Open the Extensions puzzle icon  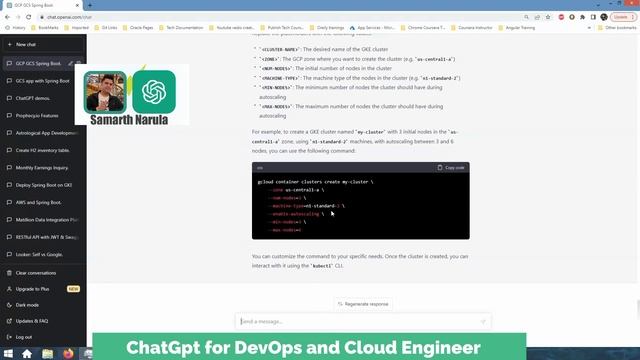[582, 17]
